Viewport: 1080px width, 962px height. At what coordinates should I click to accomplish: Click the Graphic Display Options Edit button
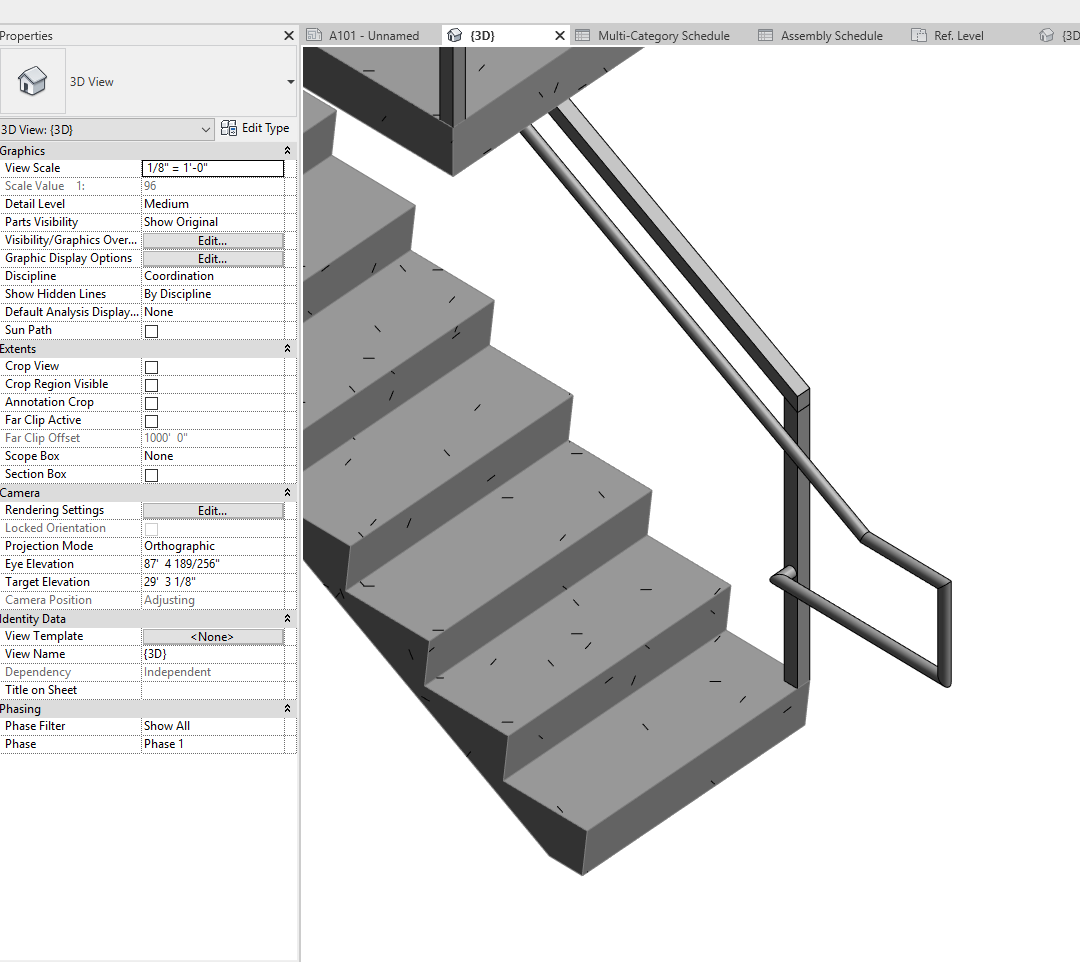pos(213,257)
